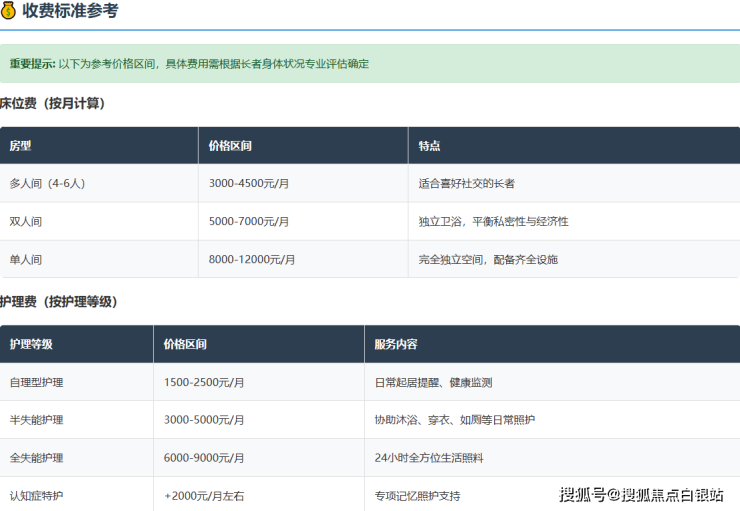Click the +2000元/月左右 price cell
The width and height of the screenshot is (740, 511).
coord(259,494)
